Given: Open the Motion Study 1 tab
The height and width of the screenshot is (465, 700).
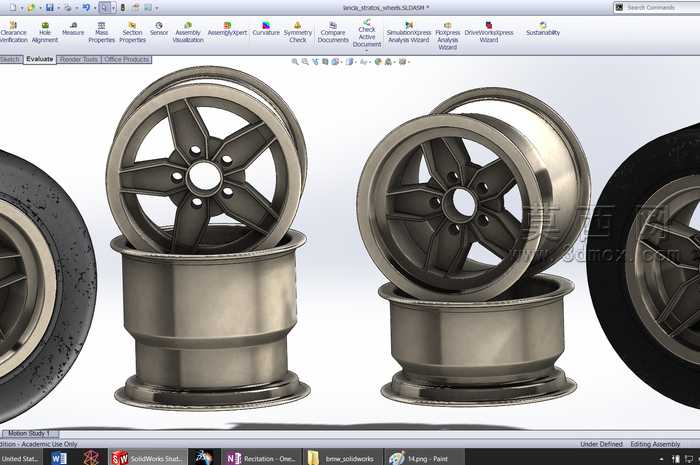Looking at the screenshot, I should (x=29, y=433).
